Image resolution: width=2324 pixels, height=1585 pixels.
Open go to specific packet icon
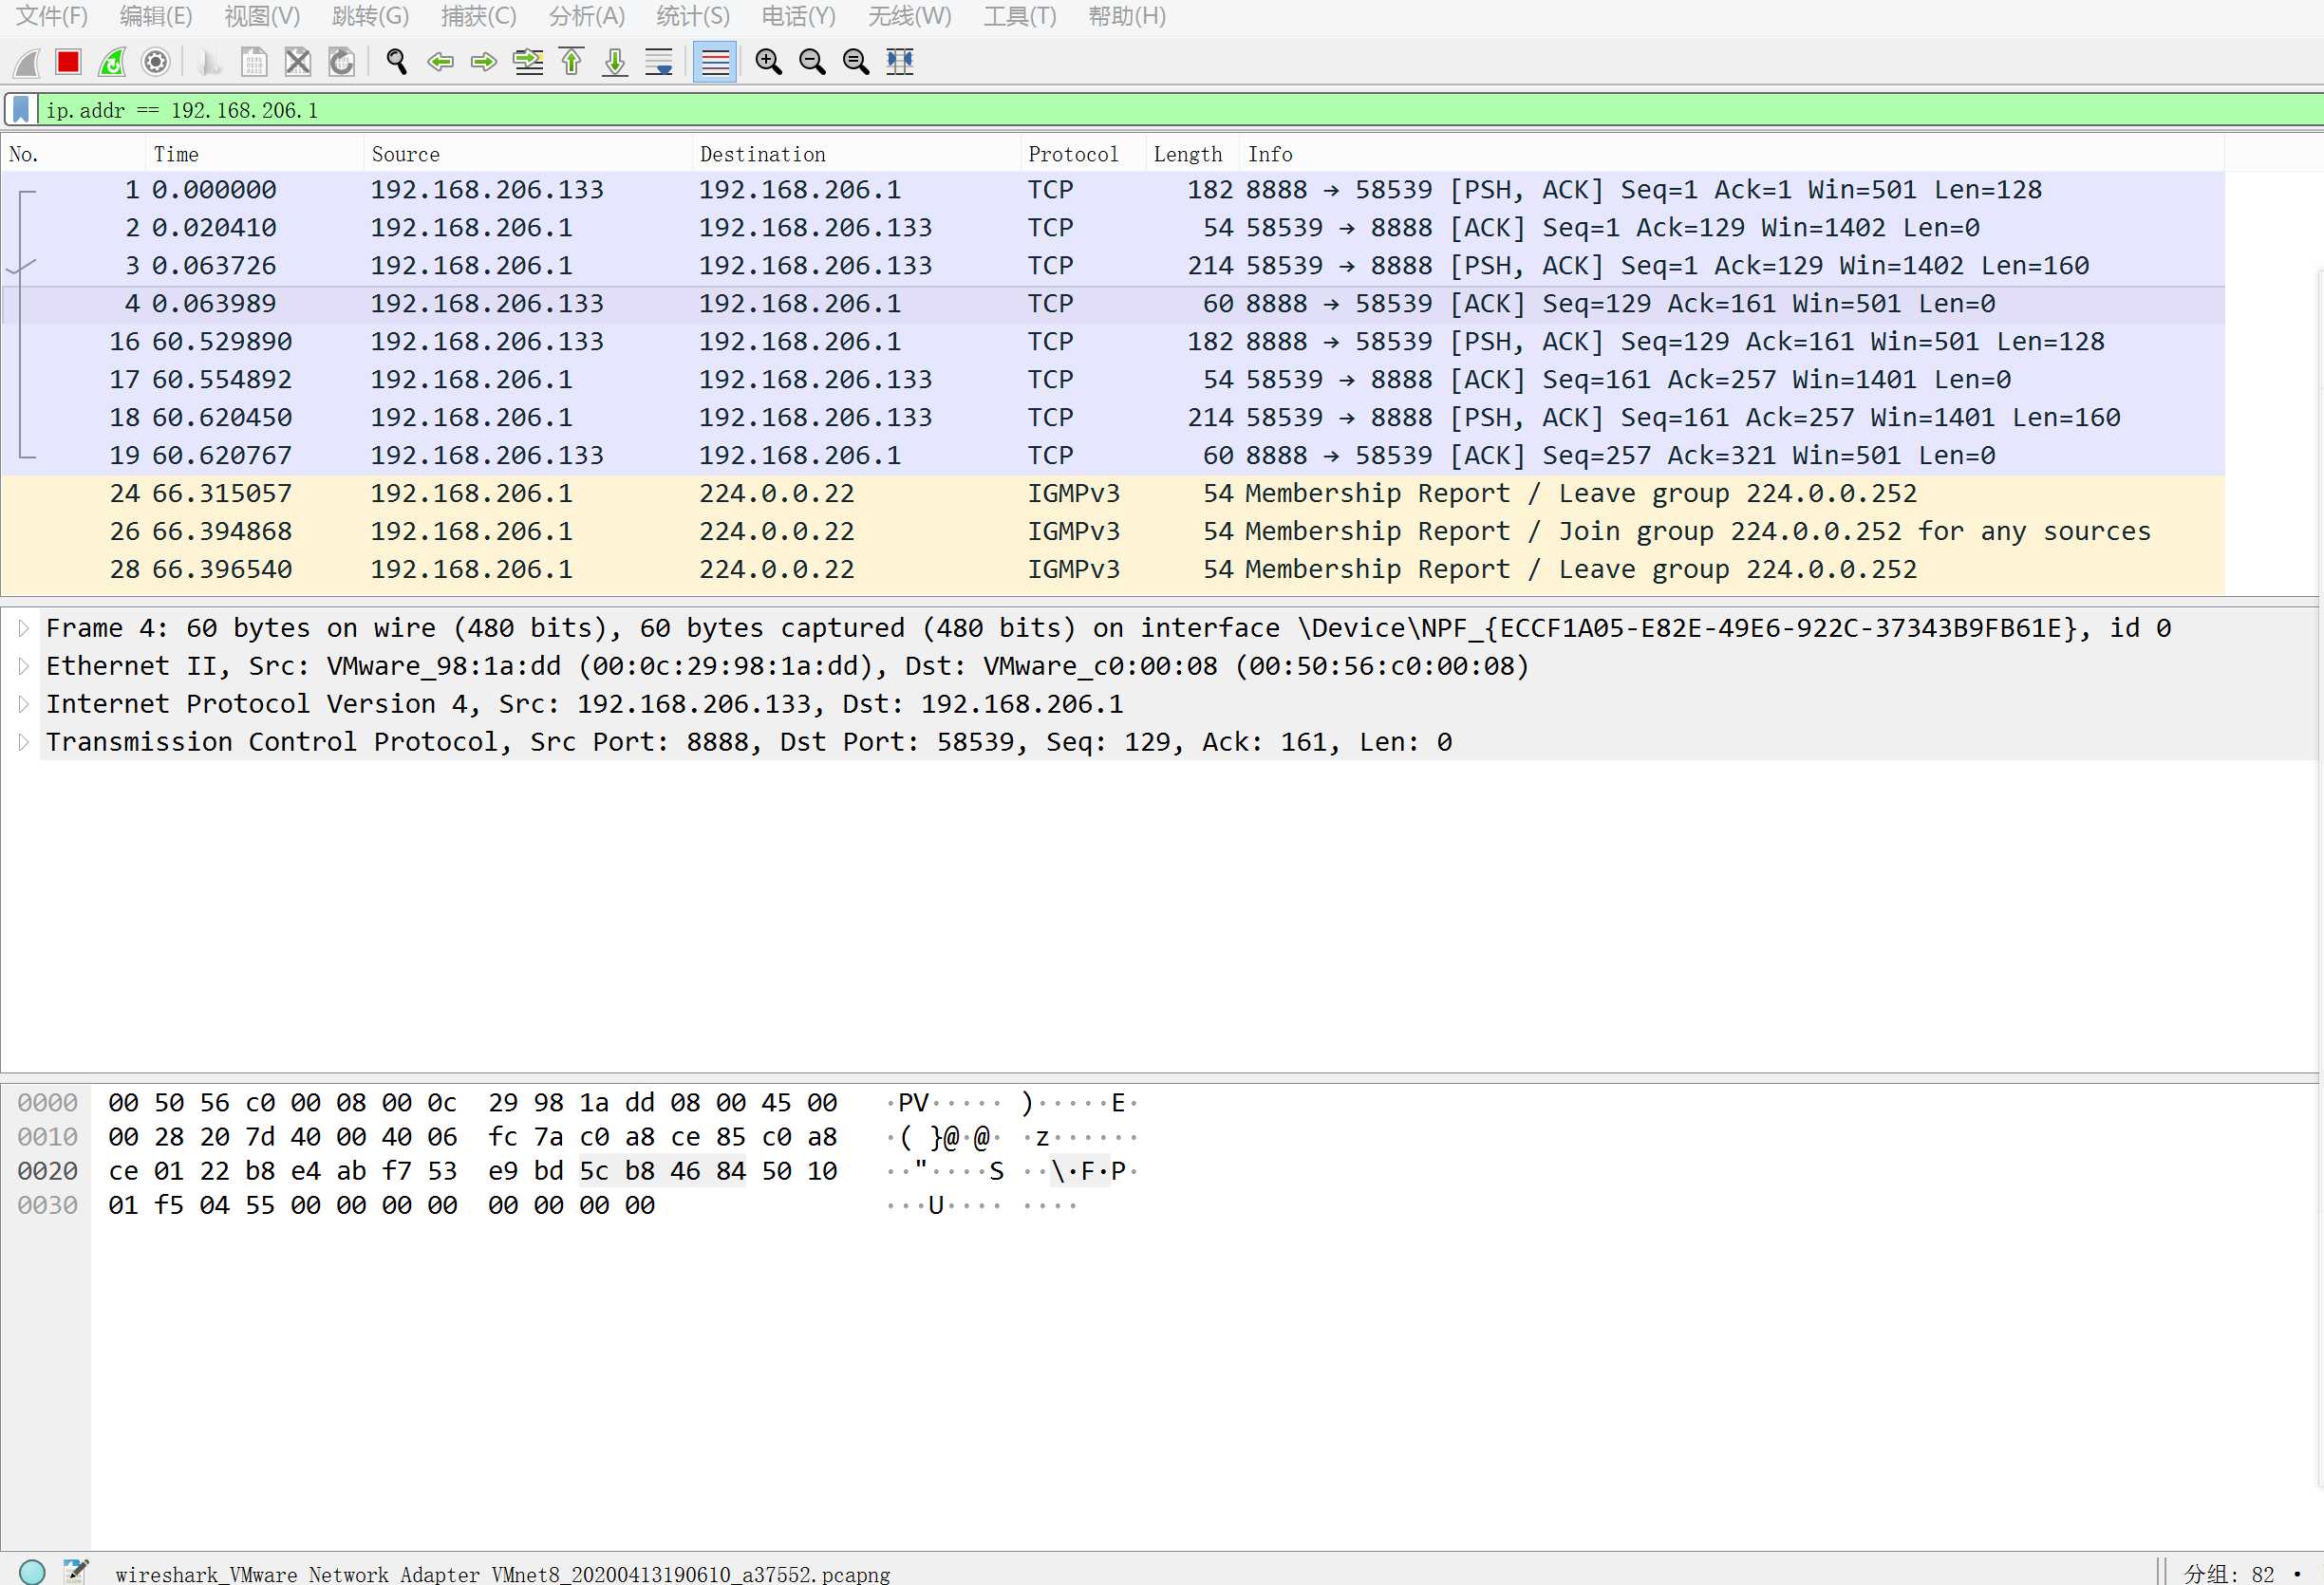pos(528,62)
